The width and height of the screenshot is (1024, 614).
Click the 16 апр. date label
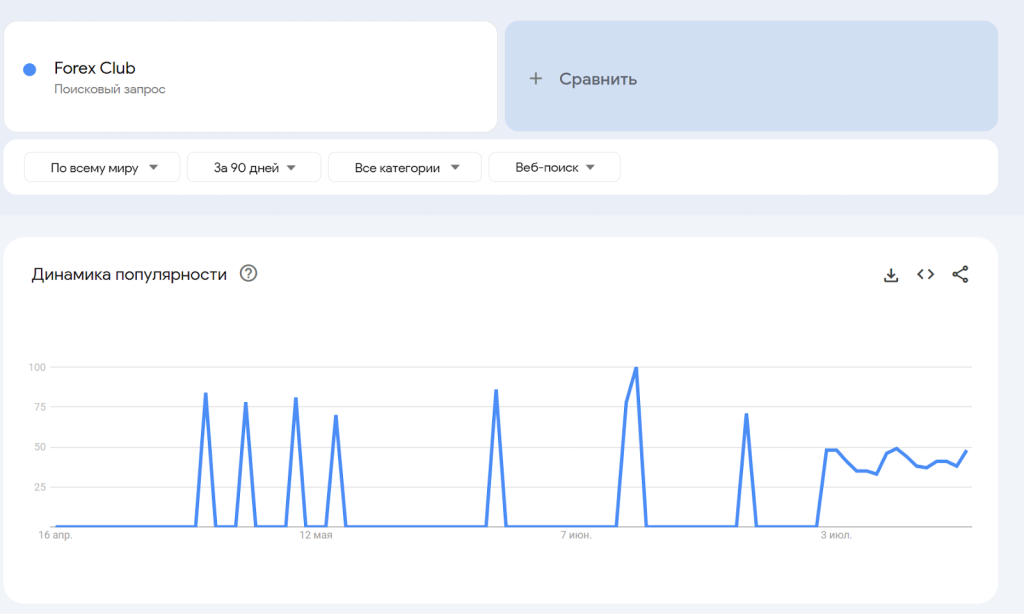coord(56,537)
